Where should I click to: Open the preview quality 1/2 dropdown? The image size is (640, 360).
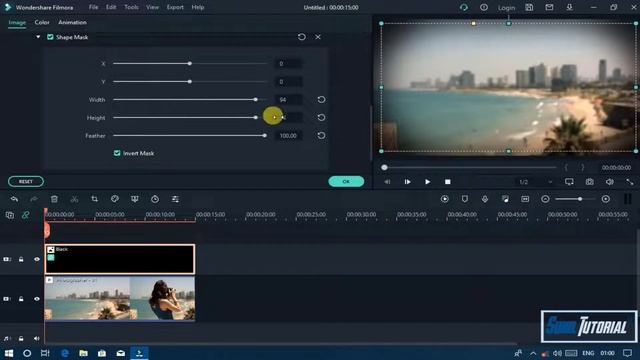click(x=535, y=182)
